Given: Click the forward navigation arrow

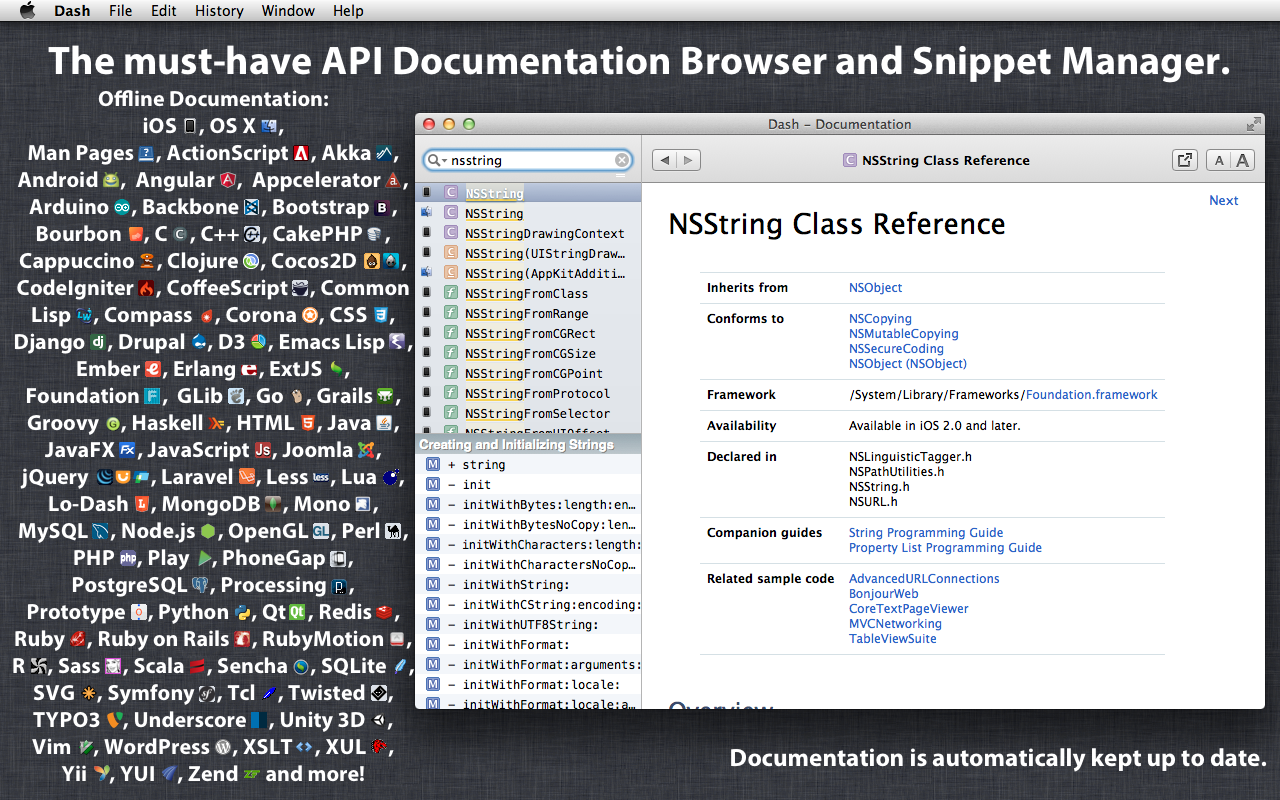Looking at the screenshot, I should [x=688, y=160].
